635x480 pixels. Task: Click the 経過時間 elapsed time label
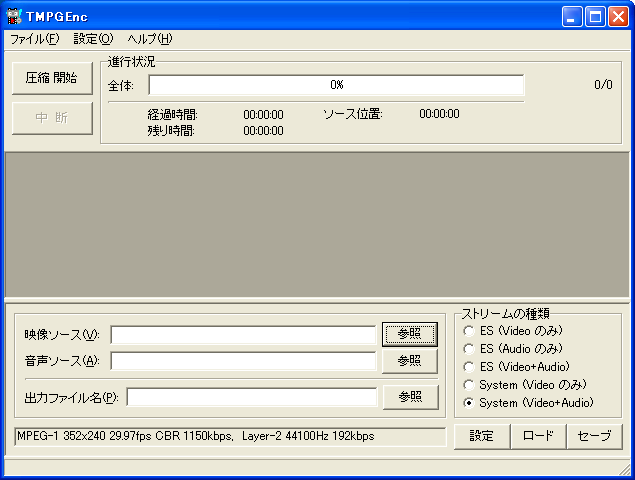pos(173,115)
